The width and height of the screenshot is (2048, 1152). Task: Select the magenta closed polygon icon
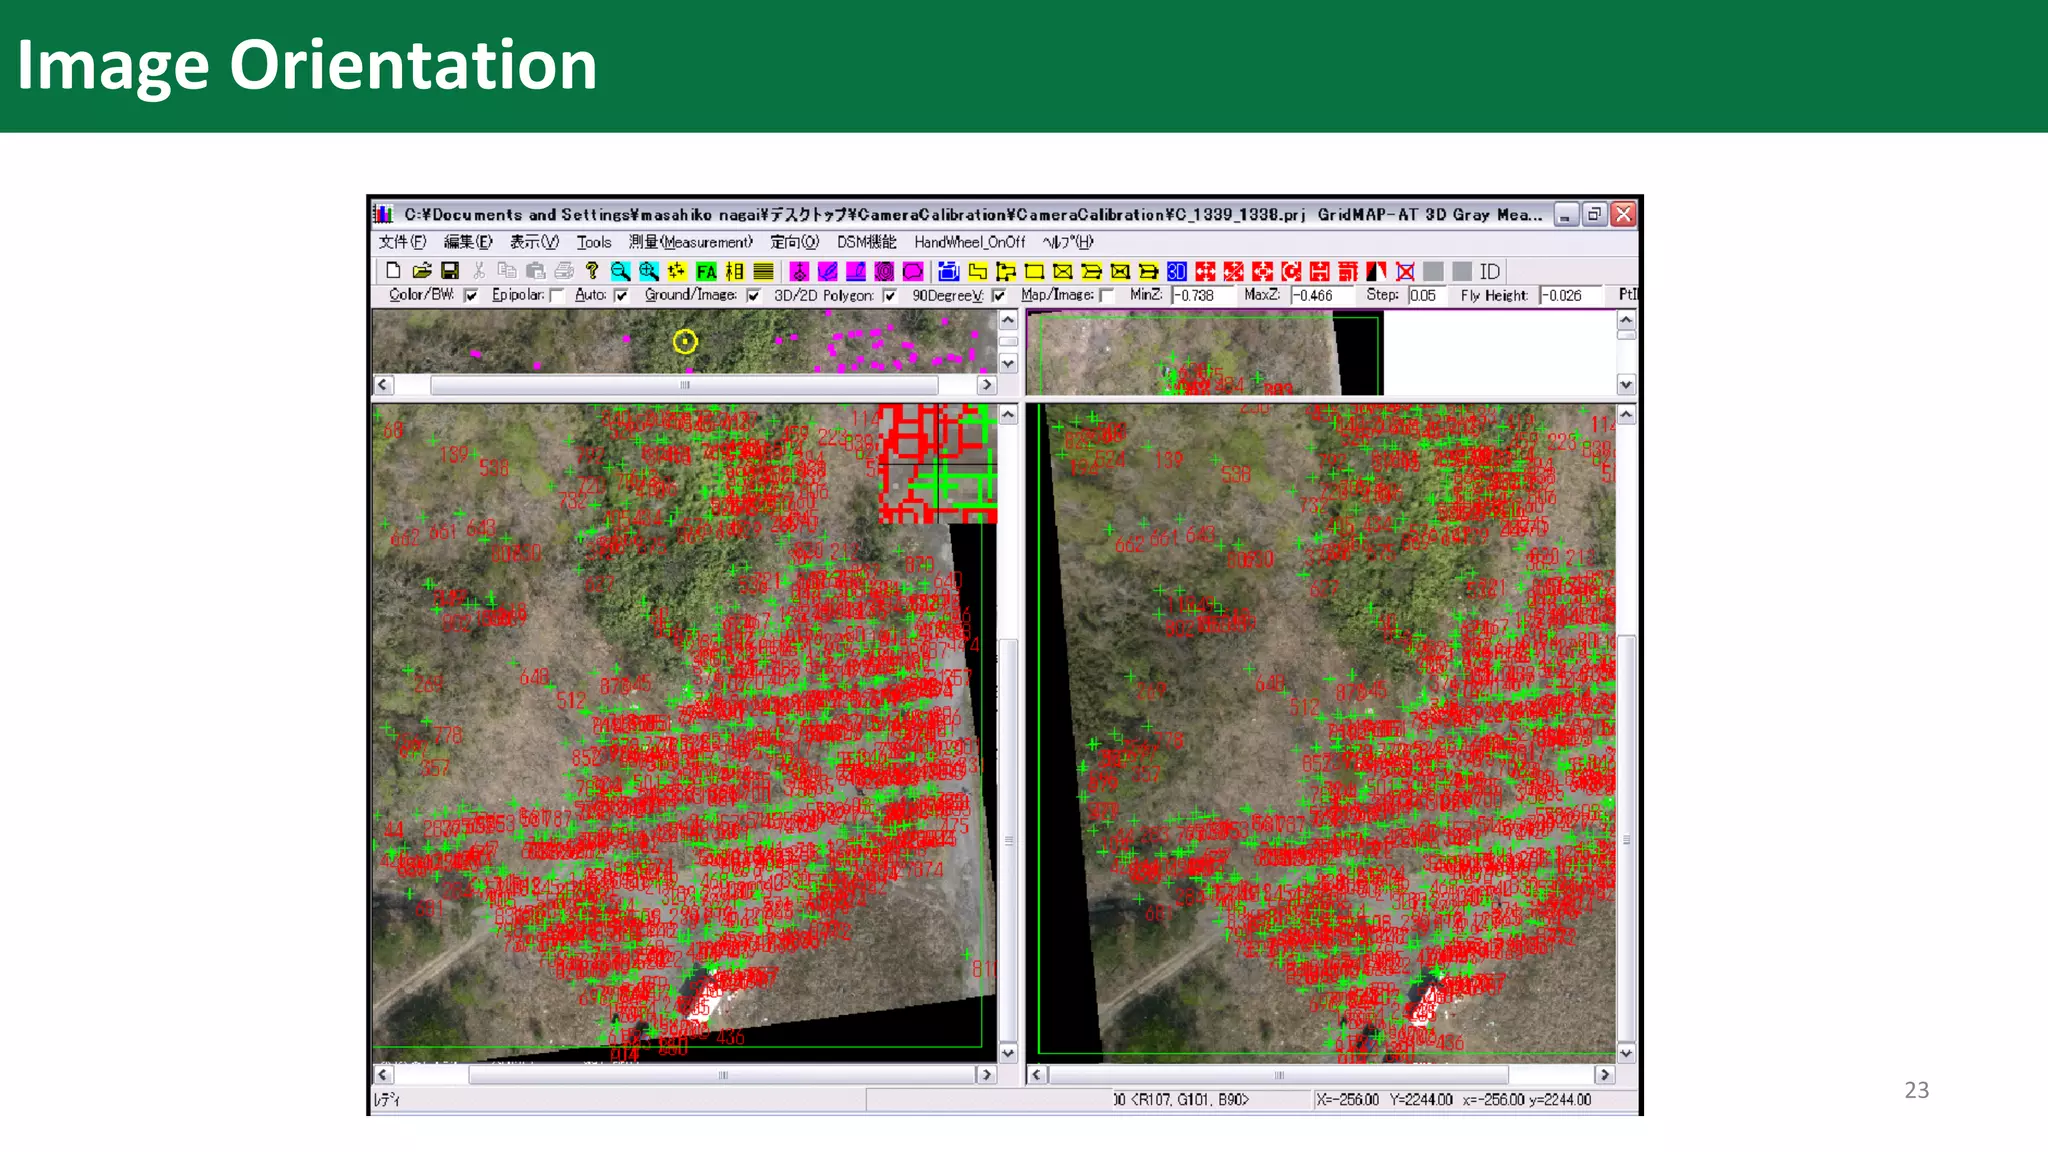pyautogui.click(x=913, y=271)
